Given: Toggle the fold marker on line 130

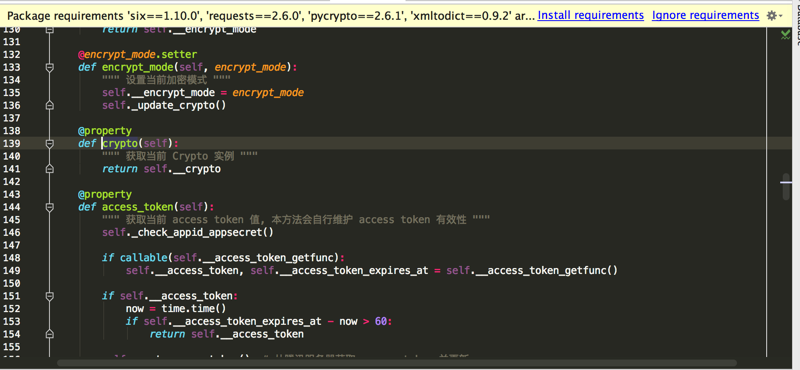Looking at the screenshot, I should click(x=49, y=30).
